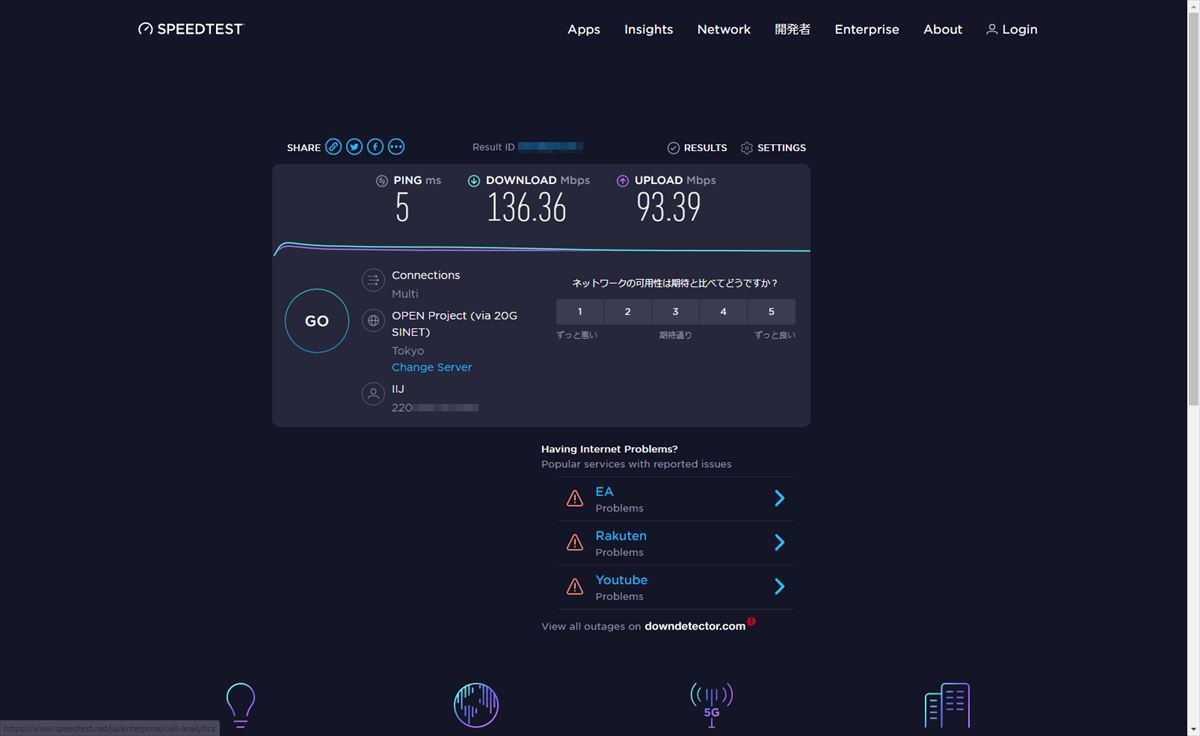The image size is (1200, 736).
Task: Click the download speed 136.36 value
Action: [527, 207]
